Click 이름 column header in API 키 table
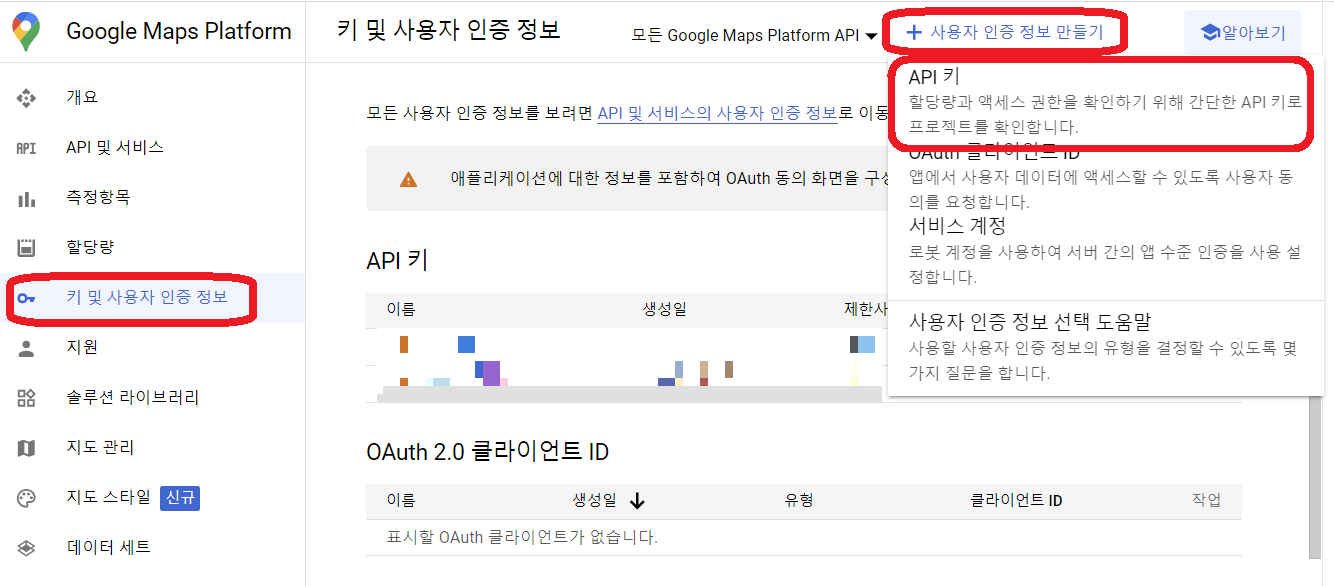The image size is (1334, 586). 401,310
